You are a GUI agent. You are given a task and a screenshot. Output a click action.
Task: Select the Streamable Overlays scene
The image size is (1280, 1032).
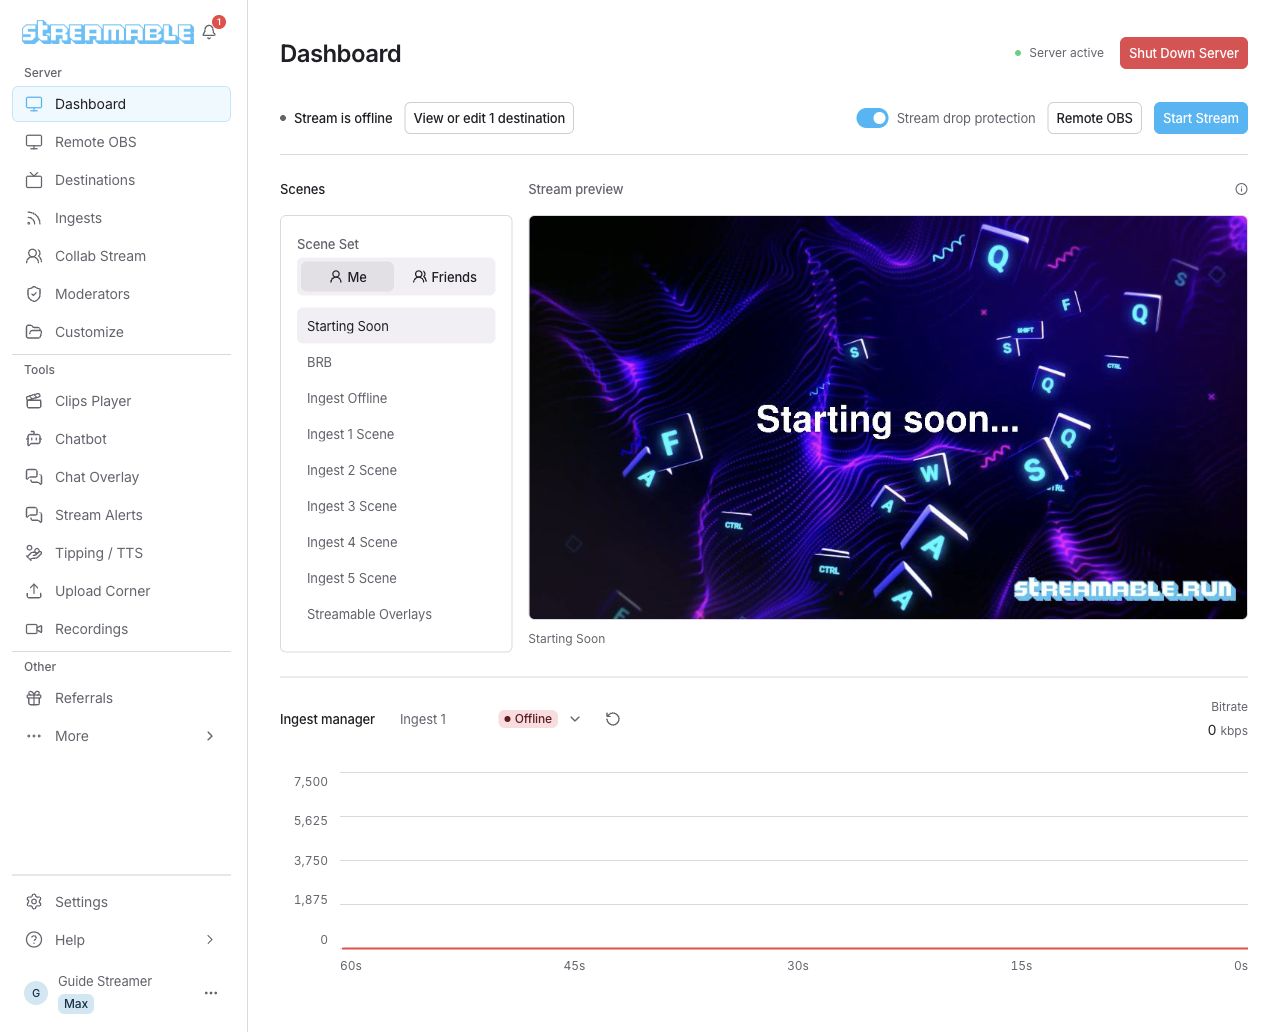(396, 614)
